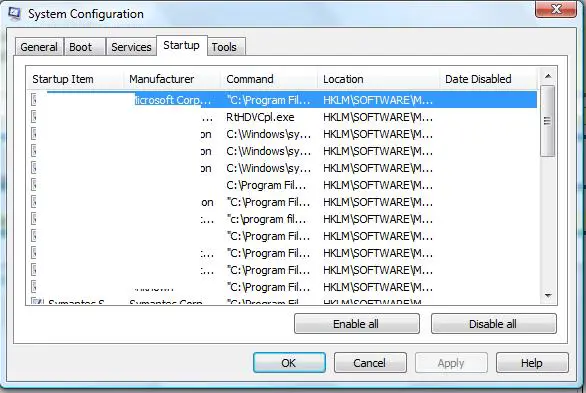Image resolution: width=586 pixels, height=393 pixels.
Task: Select the highlighted "C:\Program Fil..." command cell
Action: (268, 100)
